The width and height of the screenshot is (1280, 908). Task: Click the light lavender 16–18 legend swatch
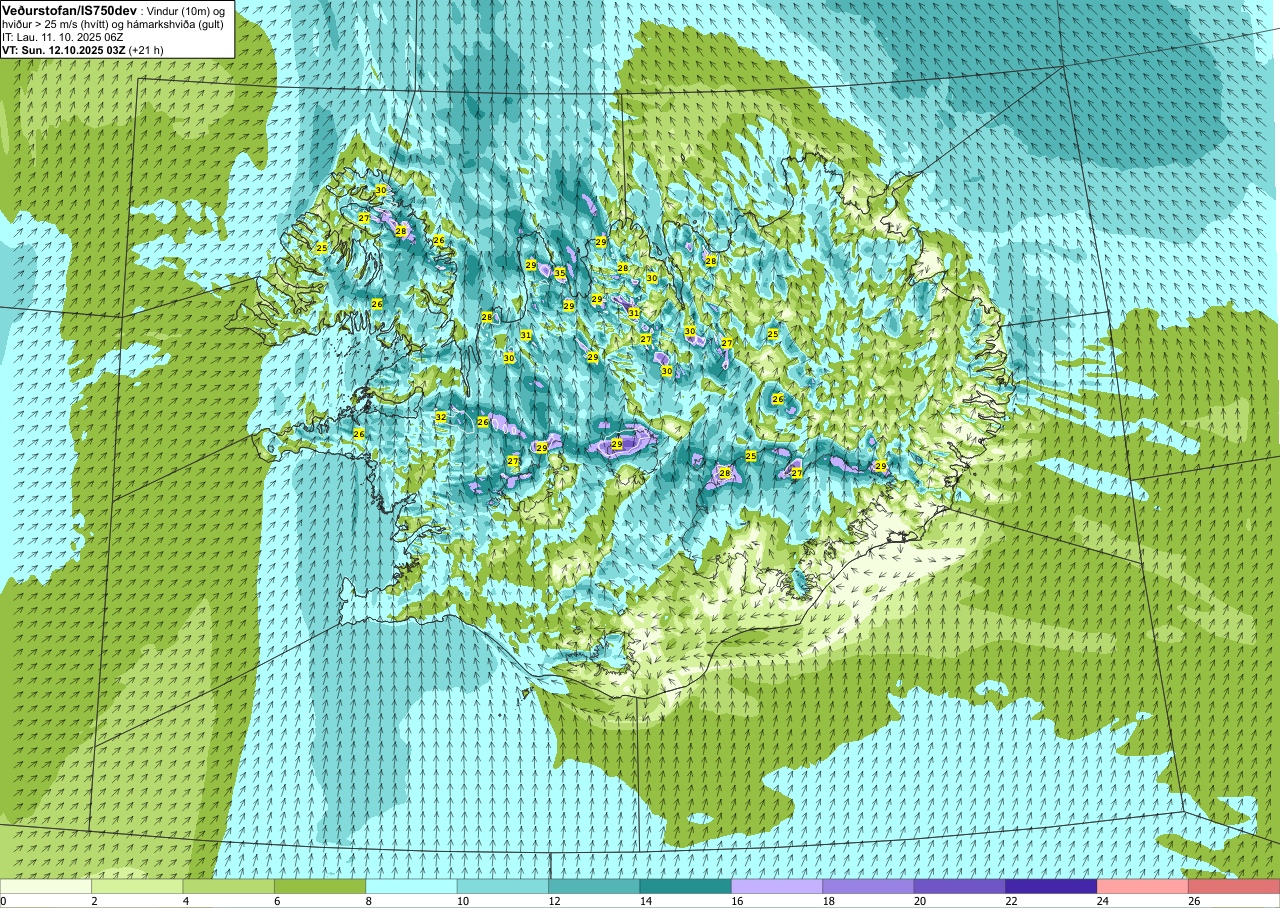[x=777, y=886]
